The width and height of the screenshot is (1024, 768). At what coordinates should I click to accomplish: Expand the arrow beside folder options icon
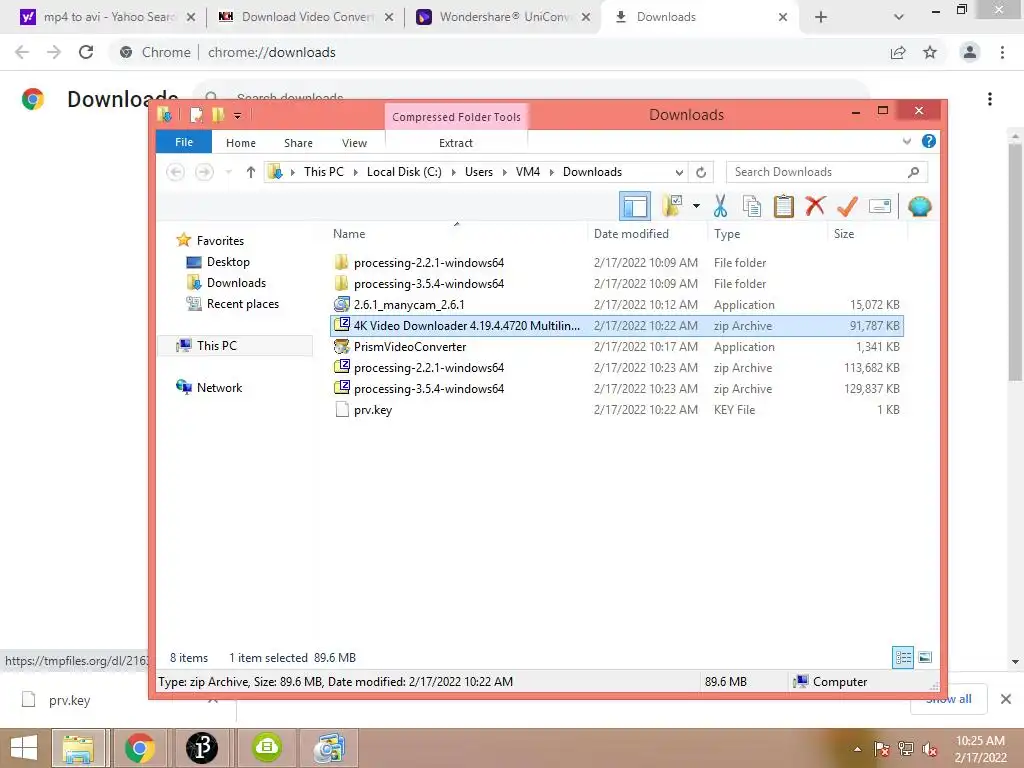[x=696, y=206]
